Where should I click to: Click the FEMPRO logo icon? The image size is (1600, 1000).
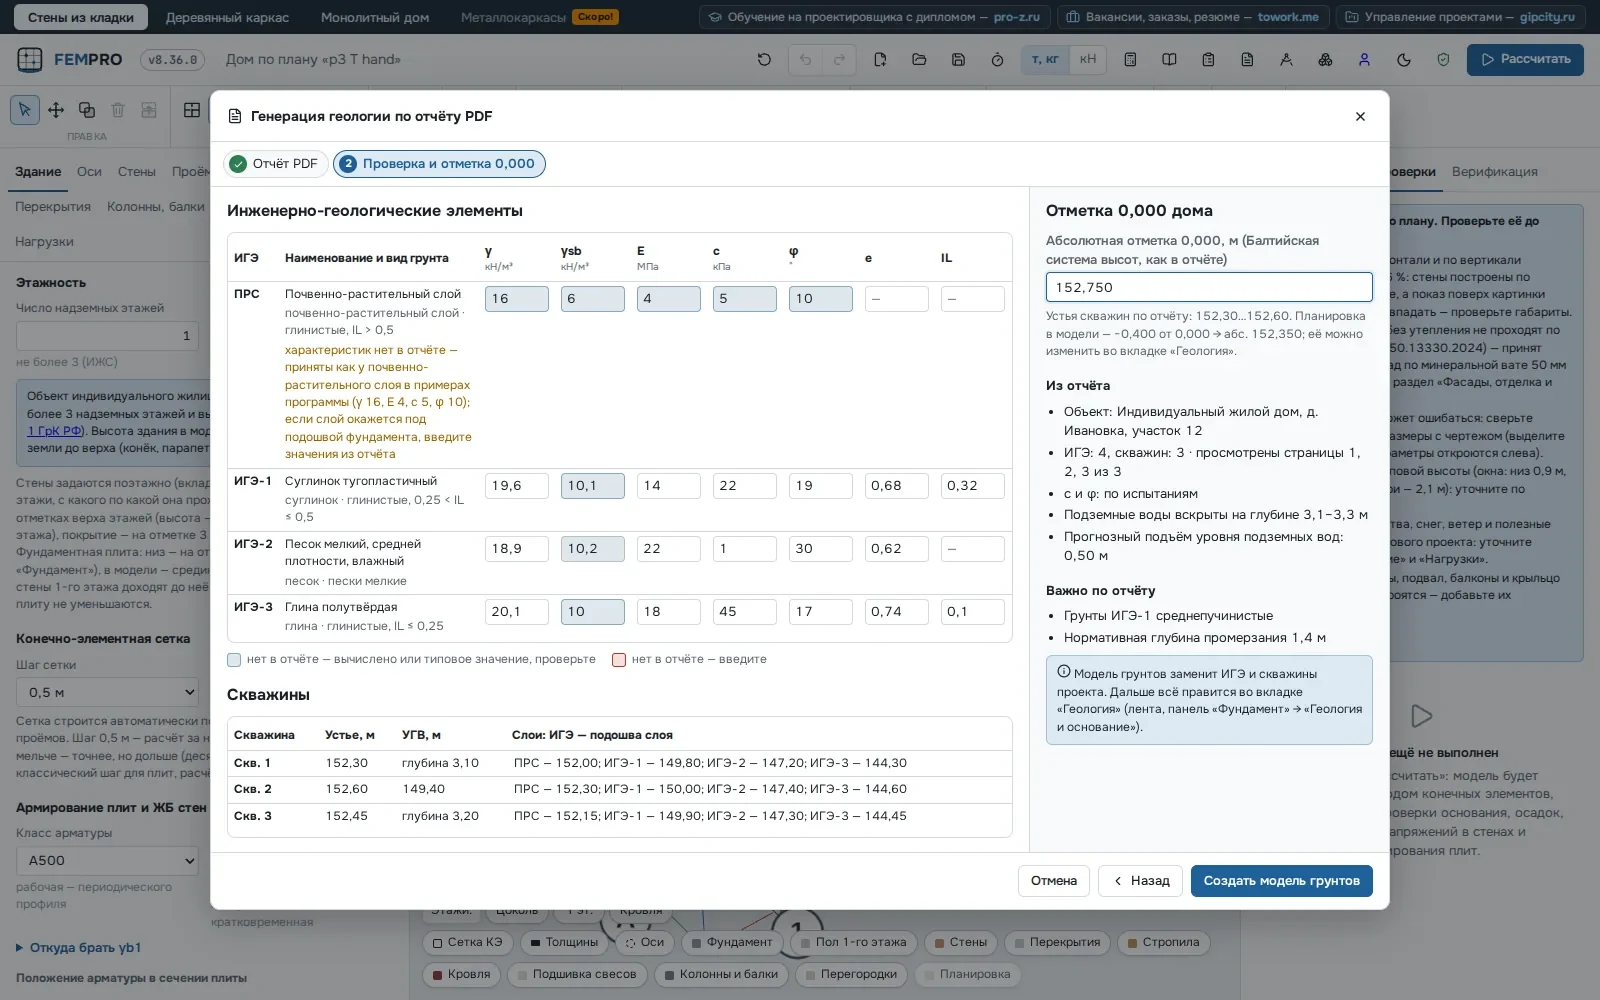click(x=30, y=60)
